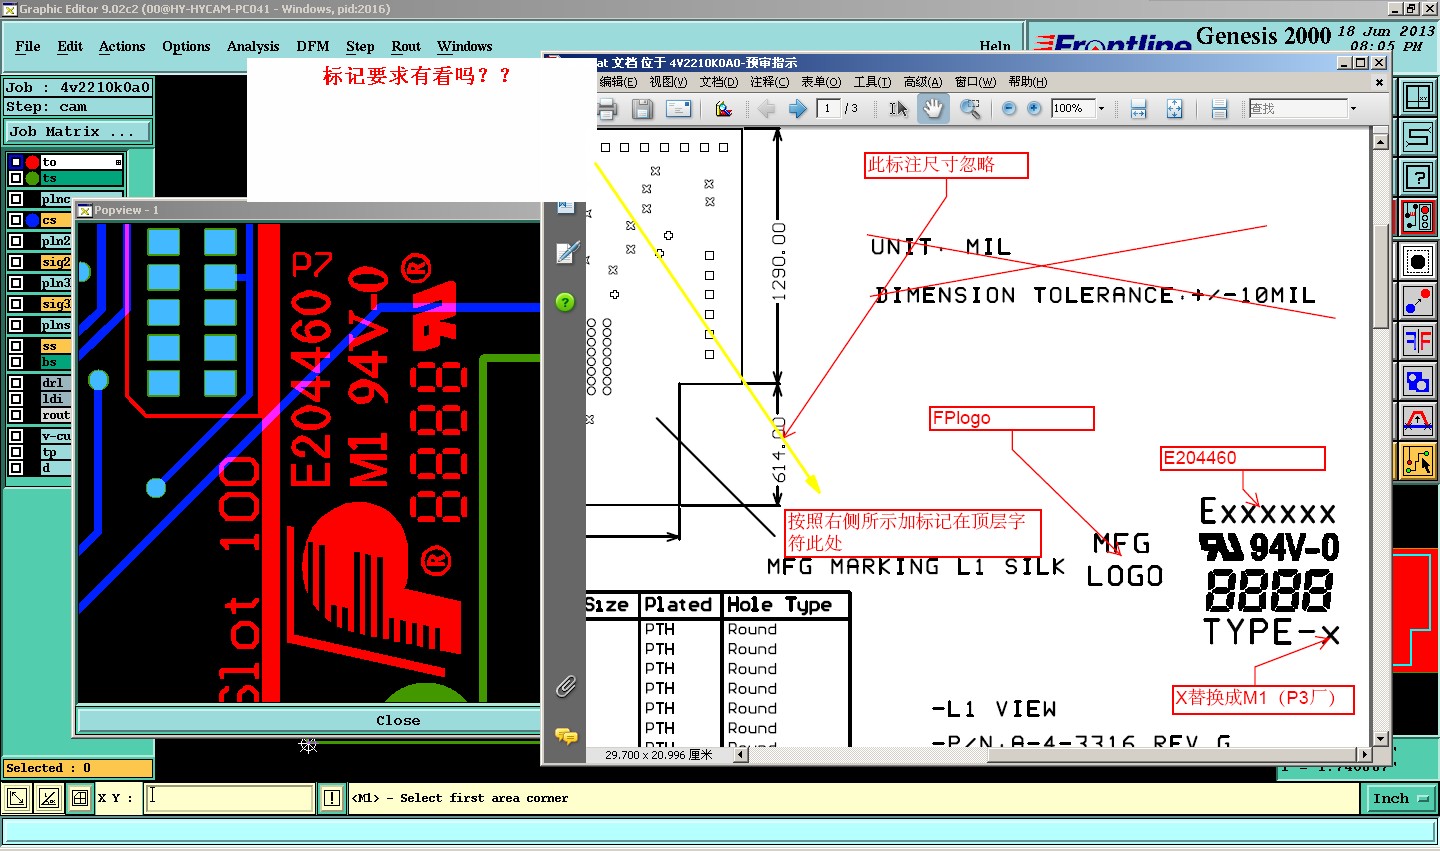This screenshot has width=1440, height=851.
Task: Click the email envelope icon in PDF toolbar
Action: point(679,109)
